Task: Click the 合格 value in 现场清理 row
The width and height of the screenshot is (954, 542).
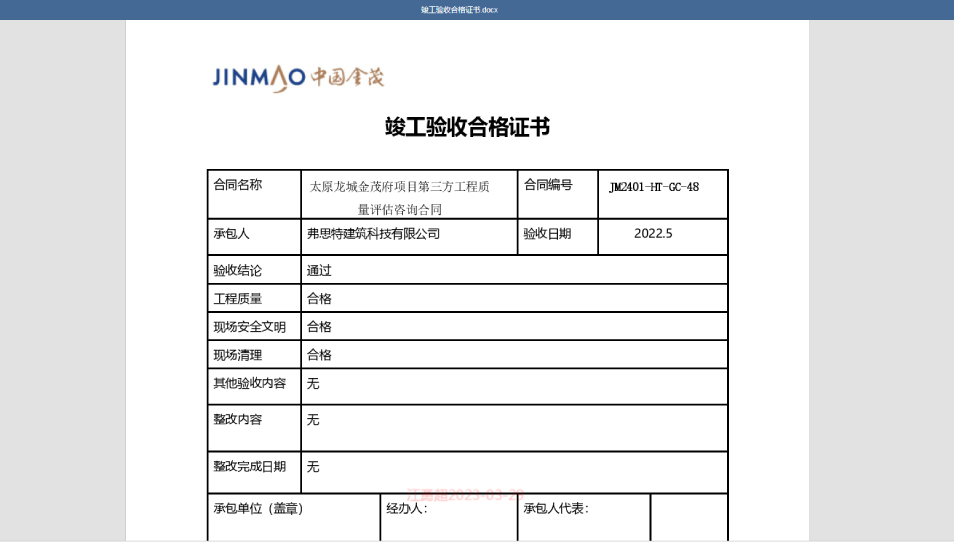Action: [319, 355]
